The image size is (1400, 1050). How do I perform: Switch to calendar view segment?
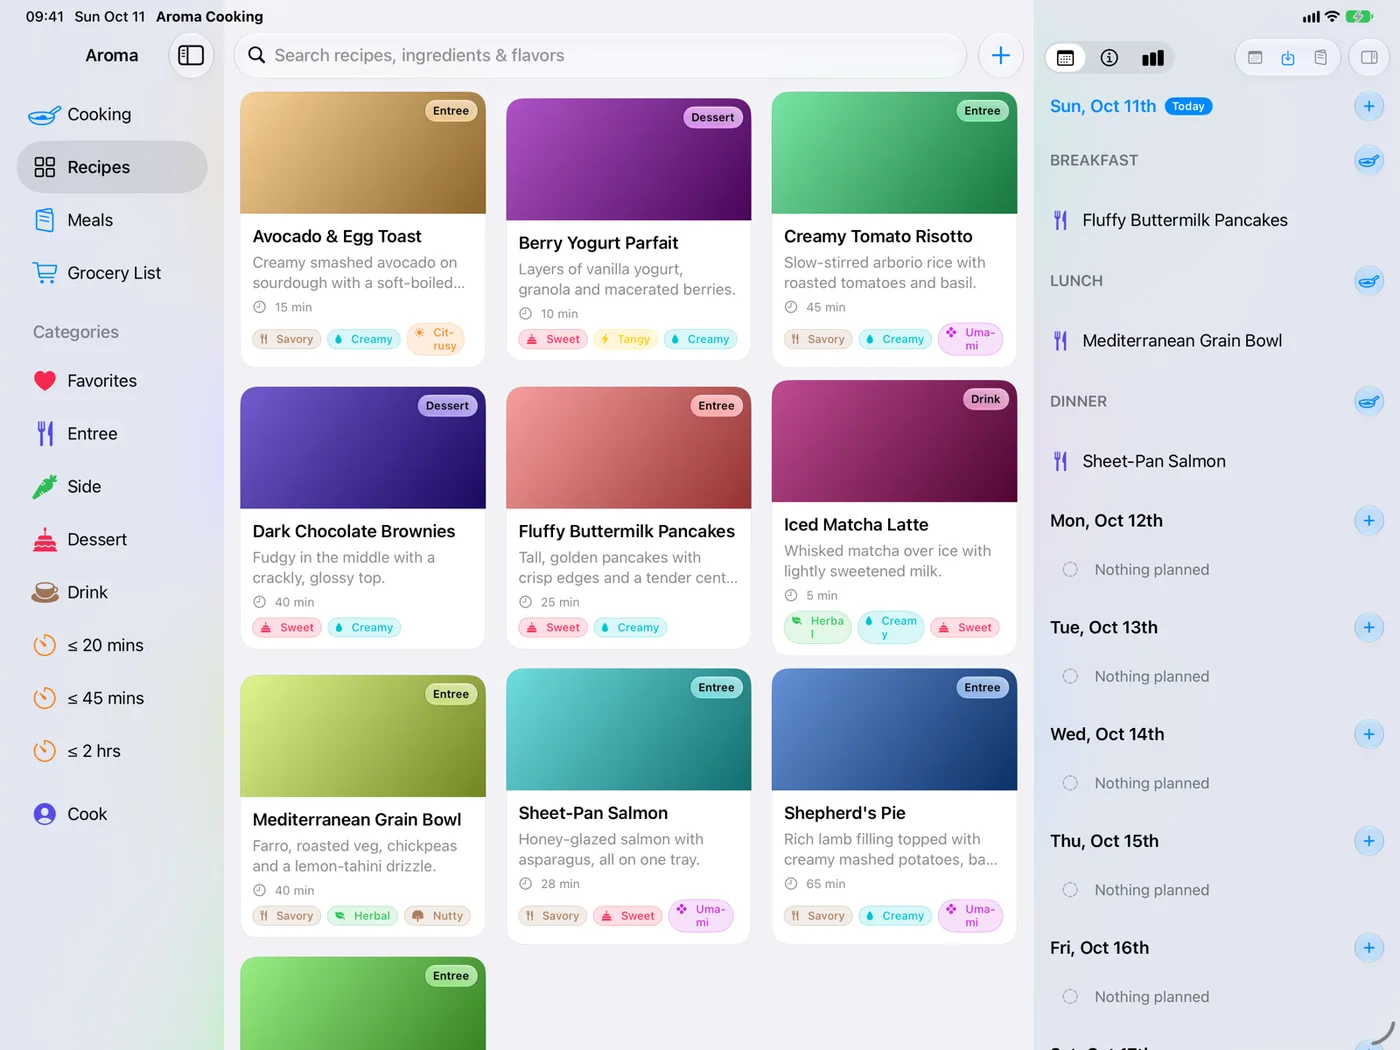tap(1066, 58)
